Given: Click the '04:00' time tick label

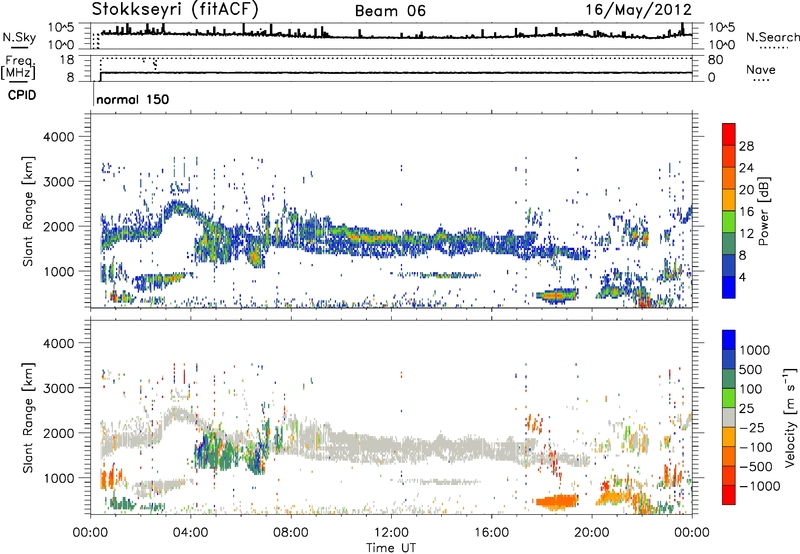Looking at the screenshot, I should pyautogui.click(x=190, y=533).
